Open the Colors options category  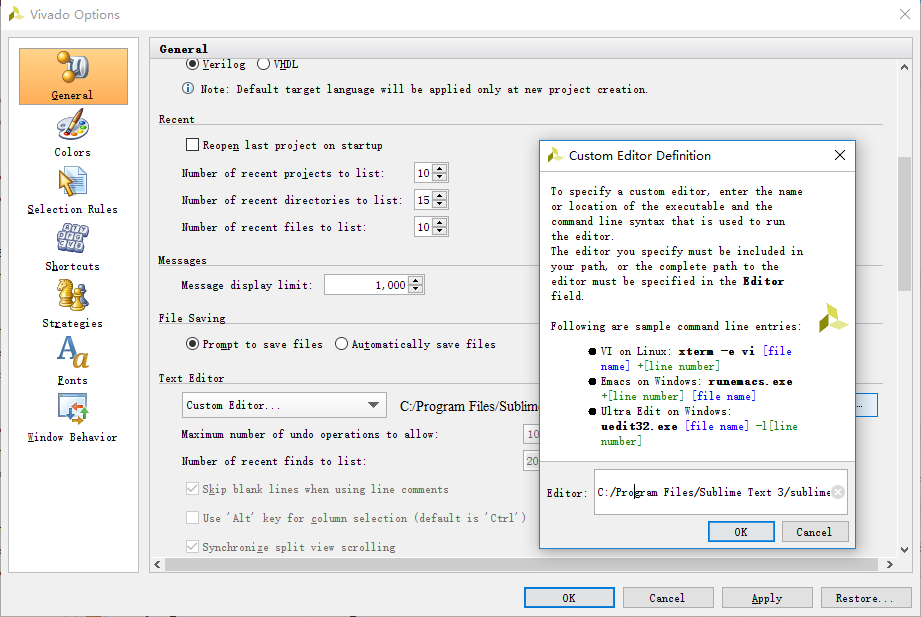click(73, 135)
